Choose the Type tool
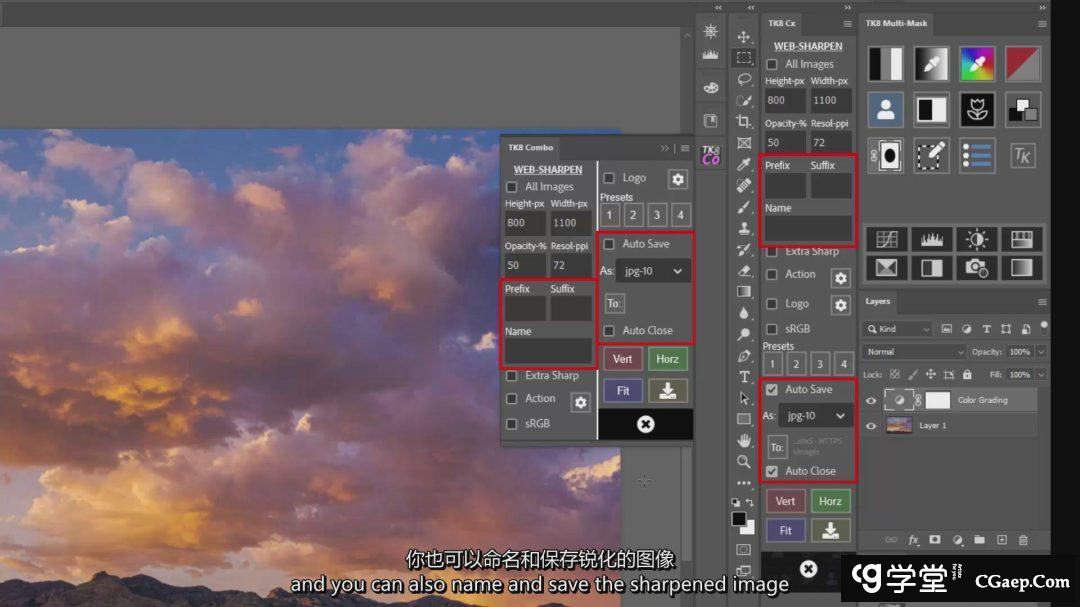The image size is (1080, 607). (x=744, y=377)
